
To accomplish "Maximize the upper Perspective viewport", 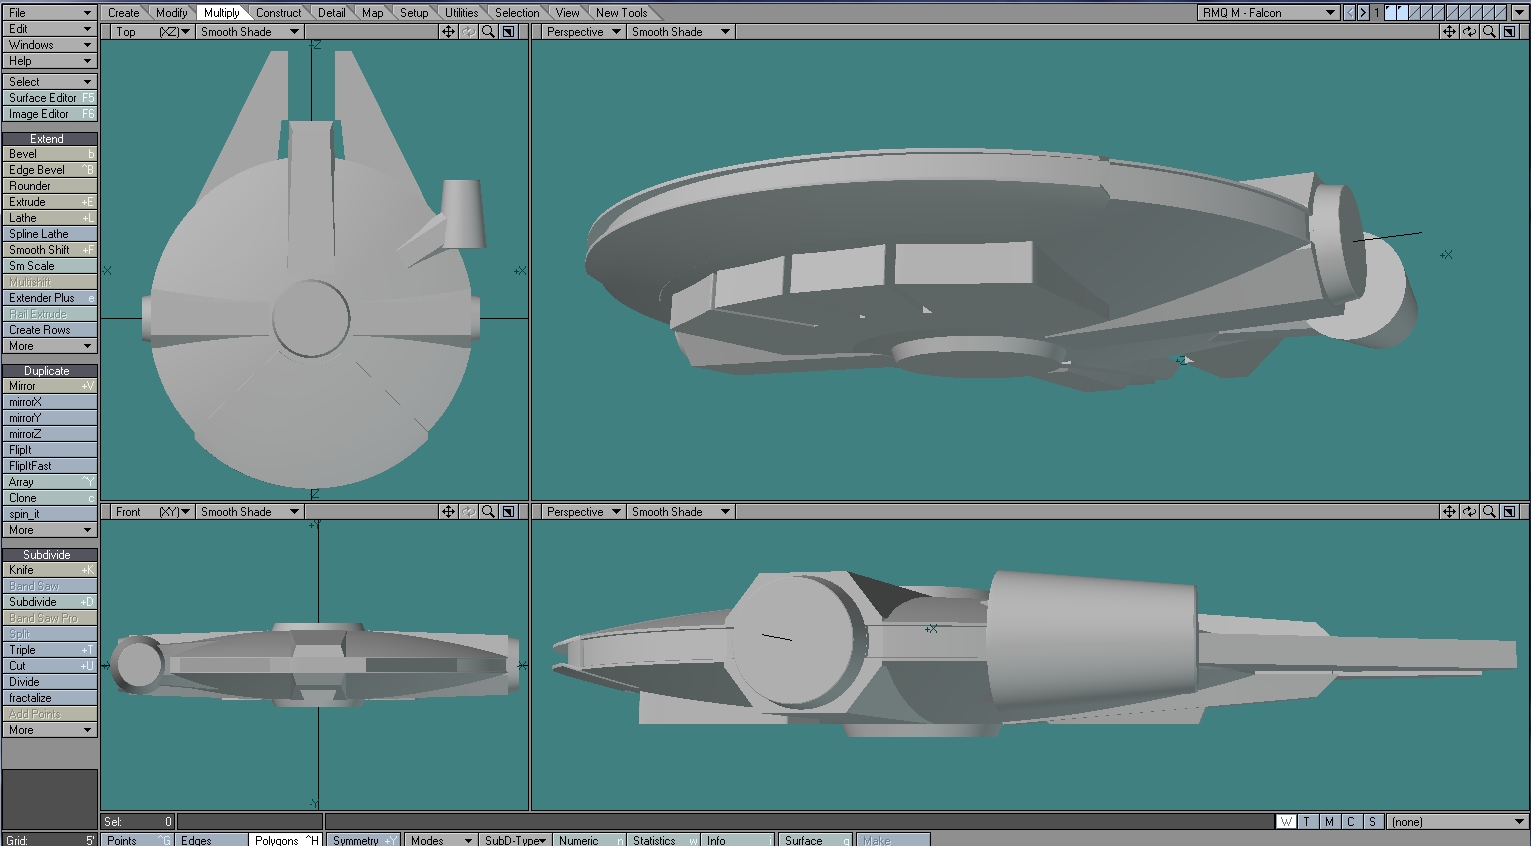I will pos(1509,32).
